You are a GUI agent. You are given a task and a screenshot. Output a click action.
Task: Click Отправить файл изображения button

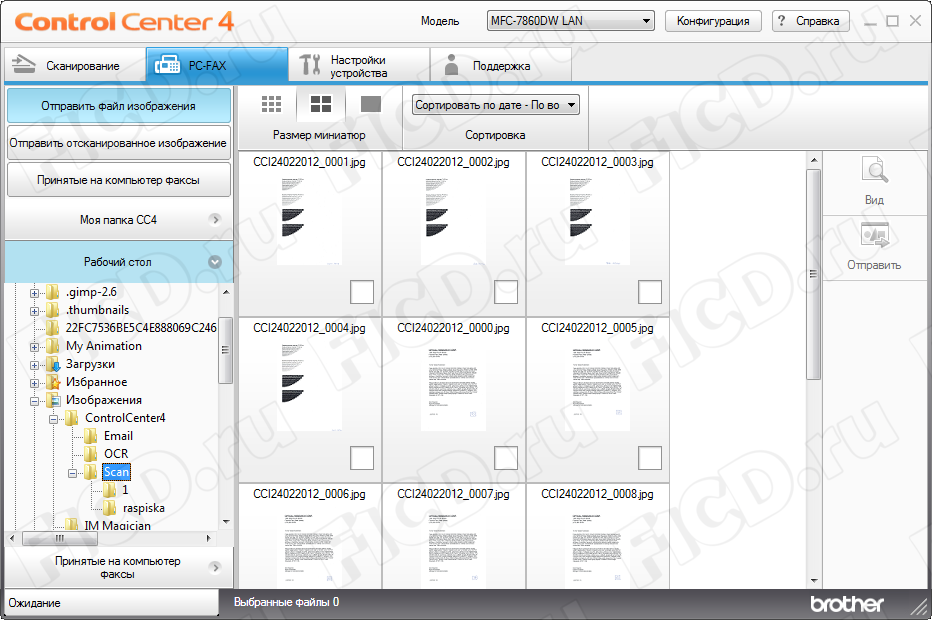(118, 106)
